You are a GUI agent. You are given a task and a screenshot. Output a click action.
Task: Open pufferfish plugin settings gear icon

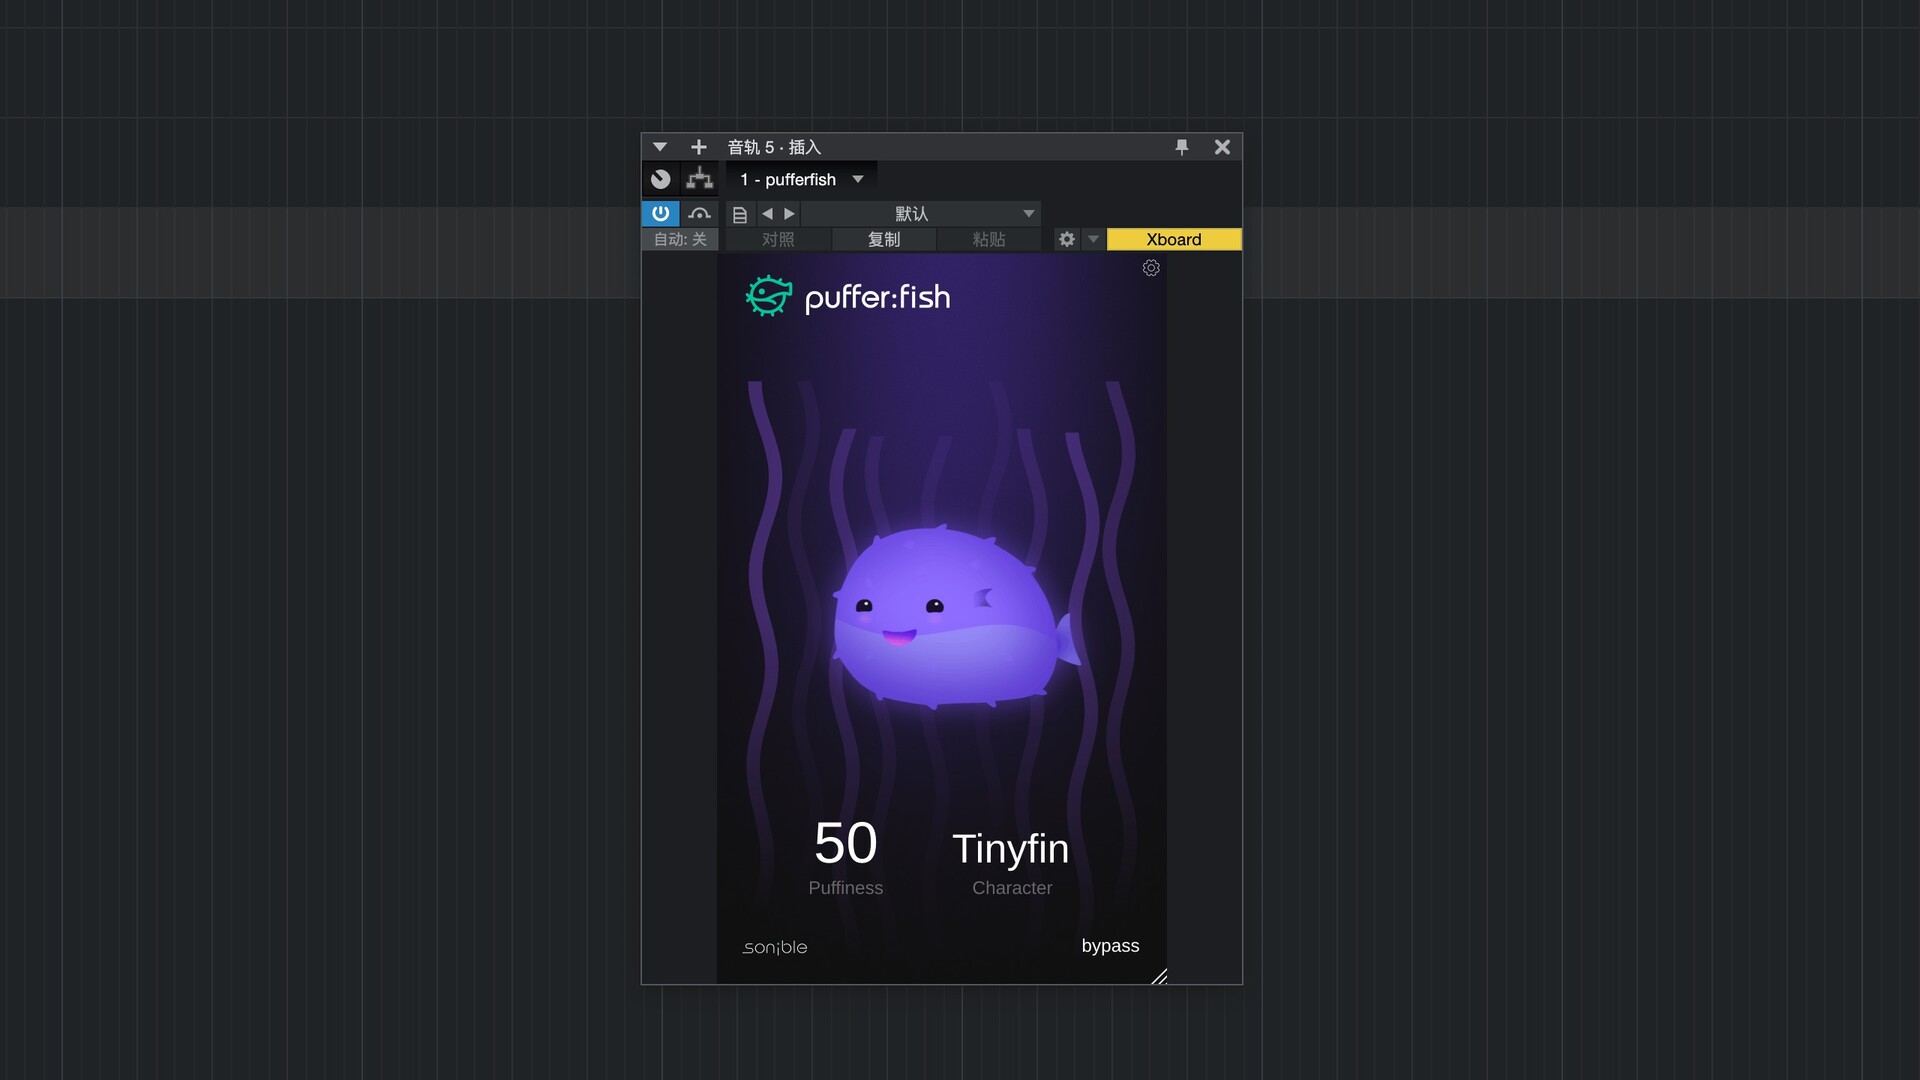(x=1151, y=268)
